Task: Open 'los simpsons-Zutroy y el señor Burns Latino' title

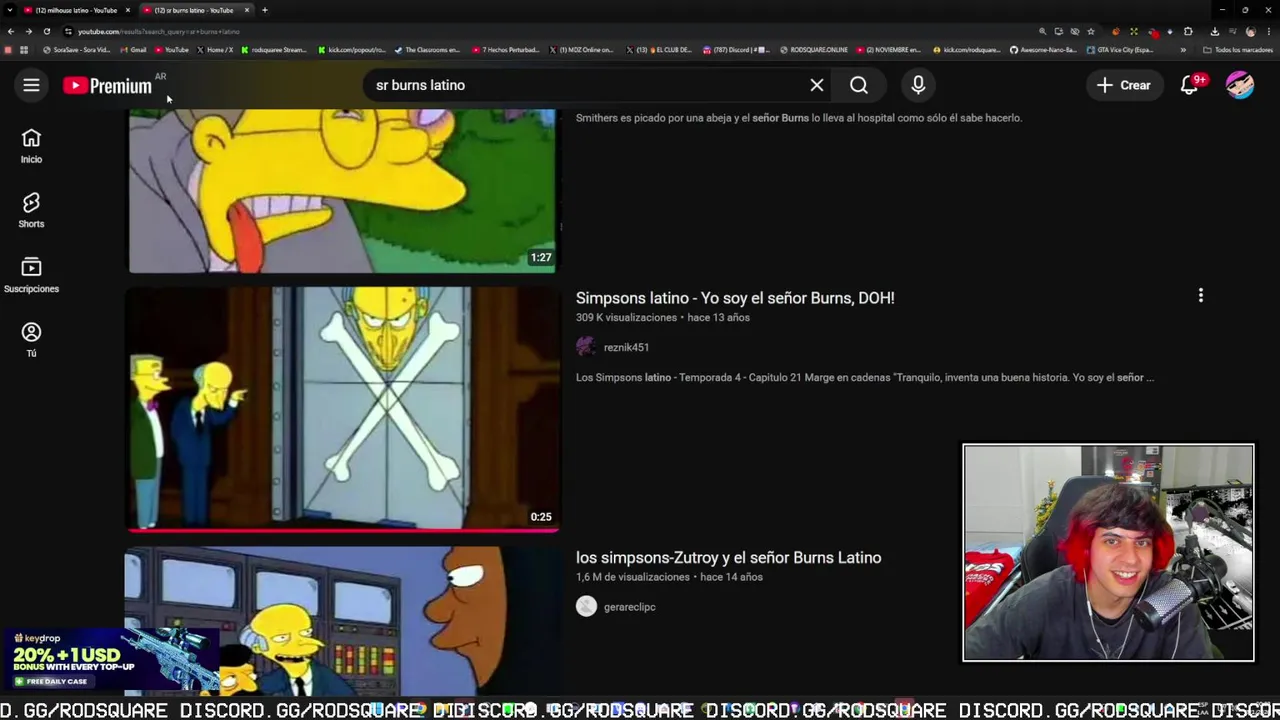Action: point(728,558)
